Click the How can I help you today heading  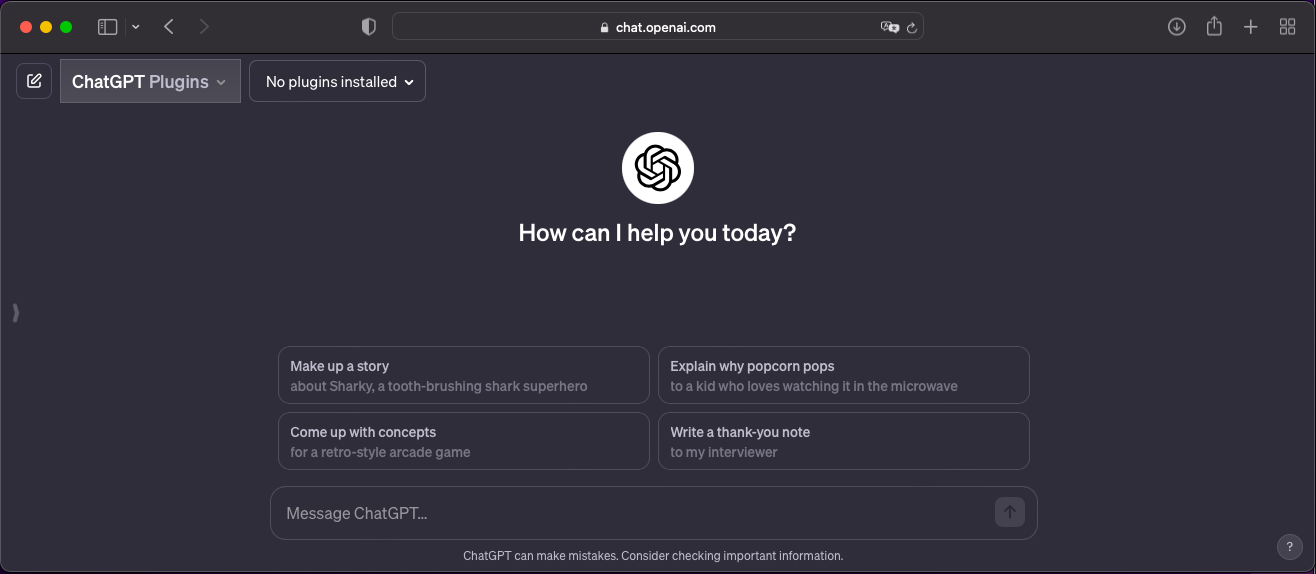658,233
